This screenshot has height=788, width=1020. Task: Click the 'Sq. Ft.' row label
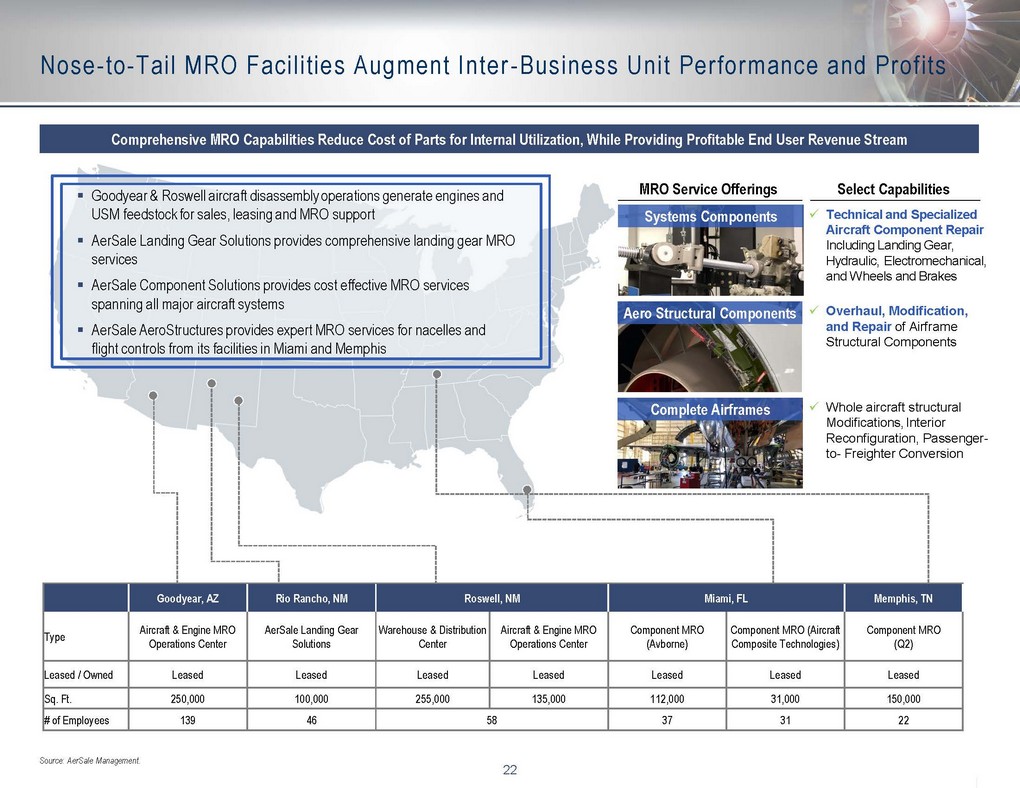(x=57, y=699)
